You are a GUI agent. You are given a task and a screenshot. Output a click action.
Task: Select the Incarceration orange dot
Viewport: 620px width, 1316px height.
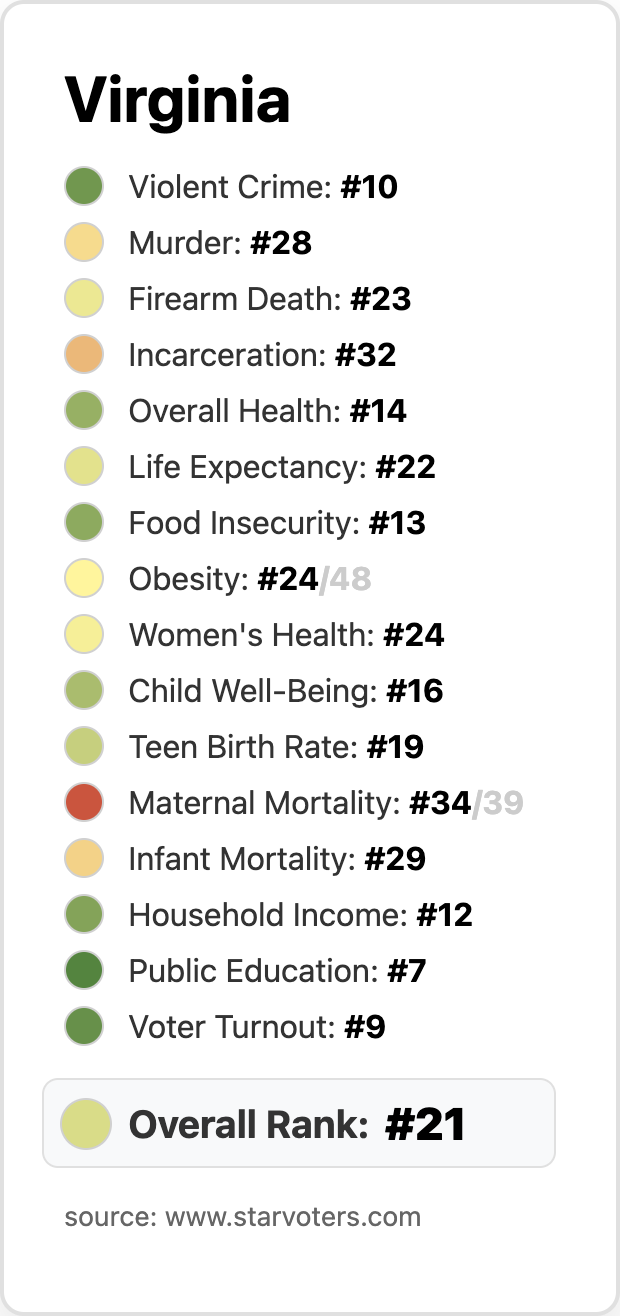tap(84, 355)
